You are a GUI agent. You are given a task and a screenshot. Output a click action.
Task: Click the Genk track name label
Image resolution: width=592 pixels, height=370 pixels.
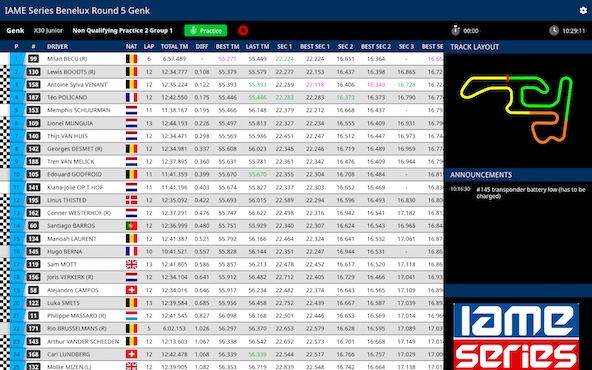pyautogui.click(x=15, y=31)
